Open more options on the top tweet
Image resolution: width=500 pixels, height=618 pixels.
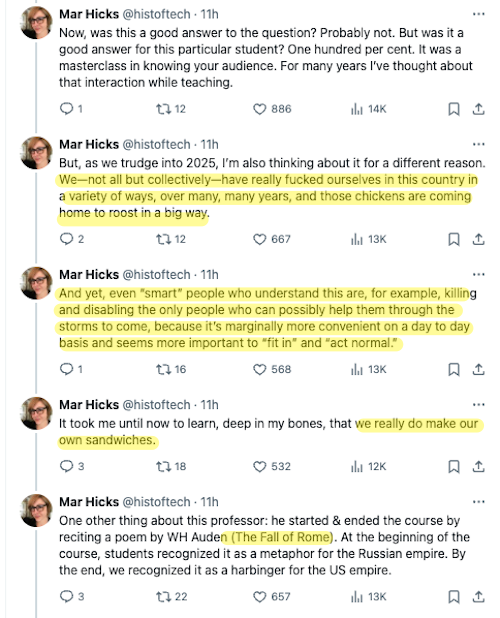(478, 14)
